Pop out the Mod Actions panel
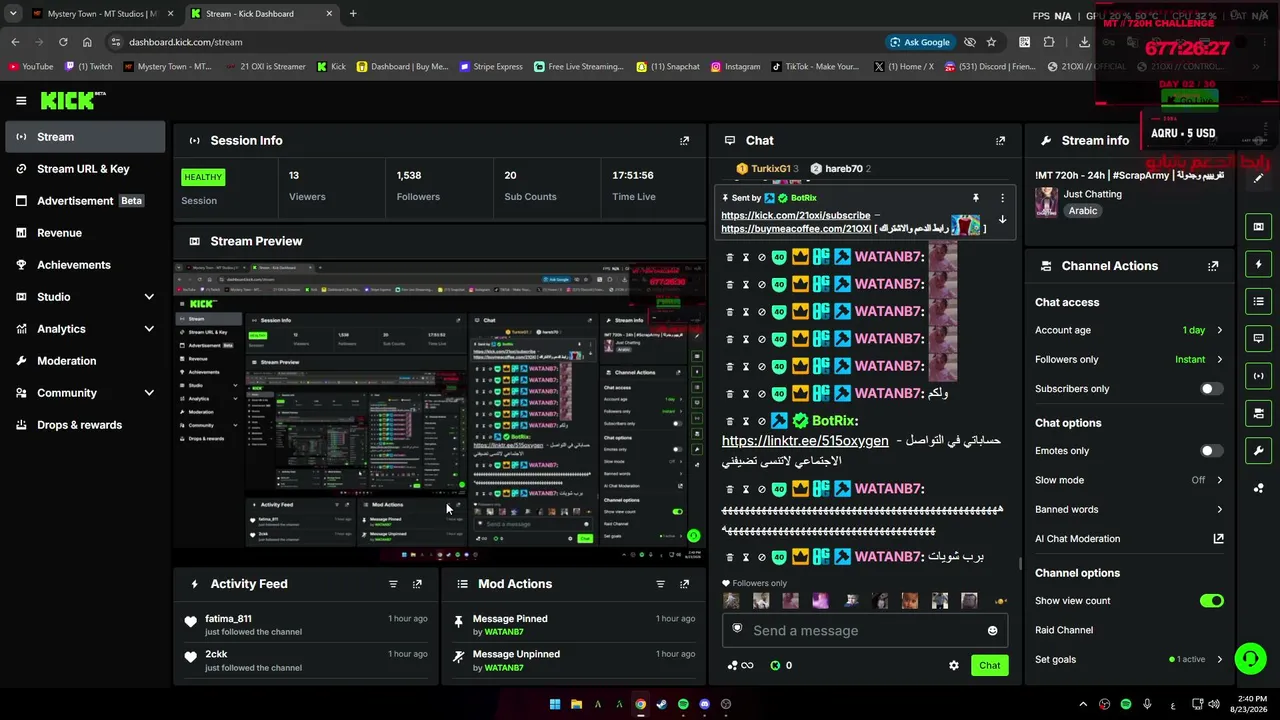 [684, 584]
